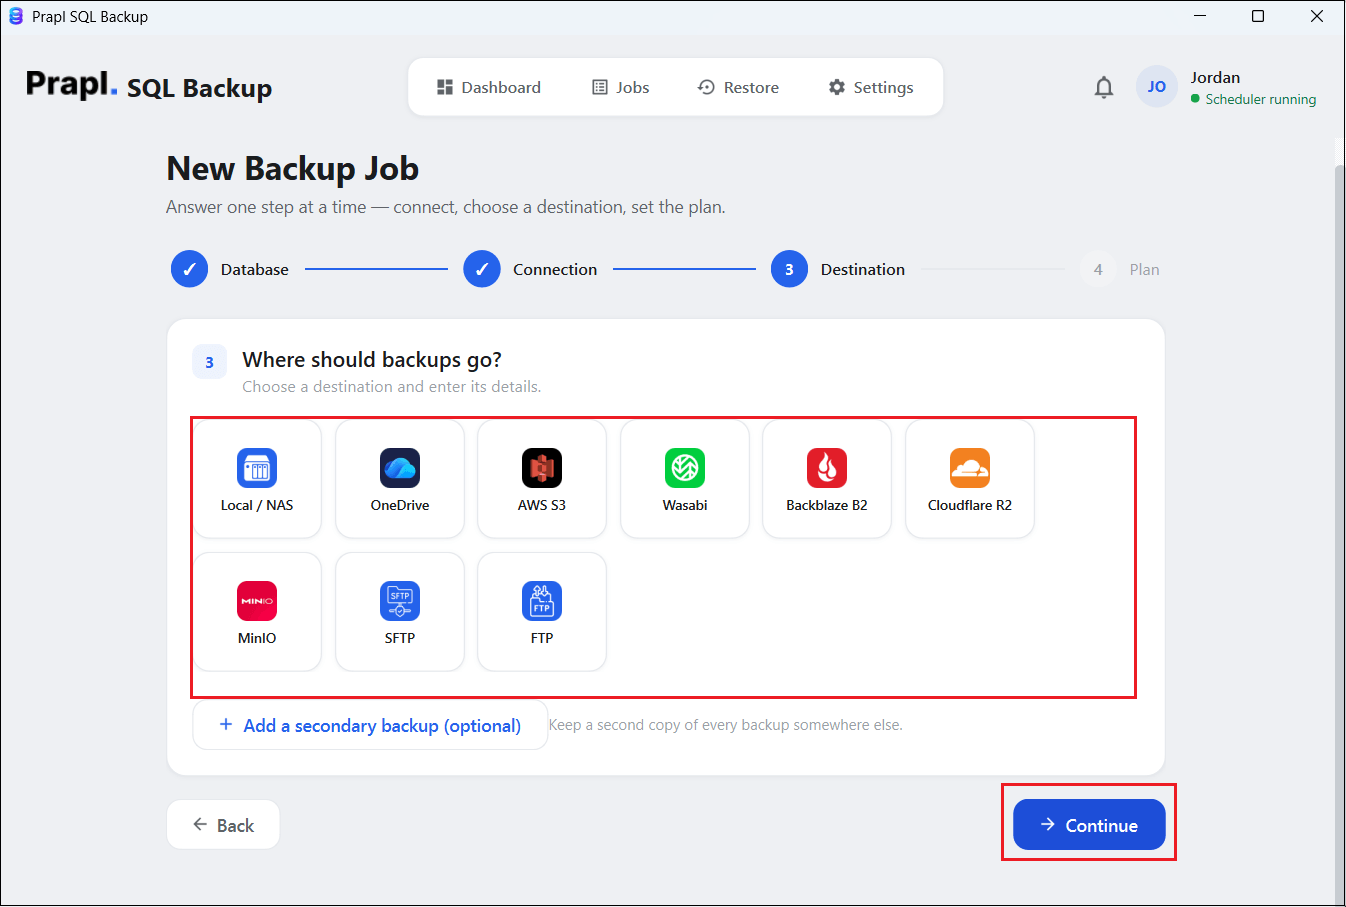Click the Scheduler running status
The width and height of the screenshot is (1346, 907).
(x=1254, y=99)
